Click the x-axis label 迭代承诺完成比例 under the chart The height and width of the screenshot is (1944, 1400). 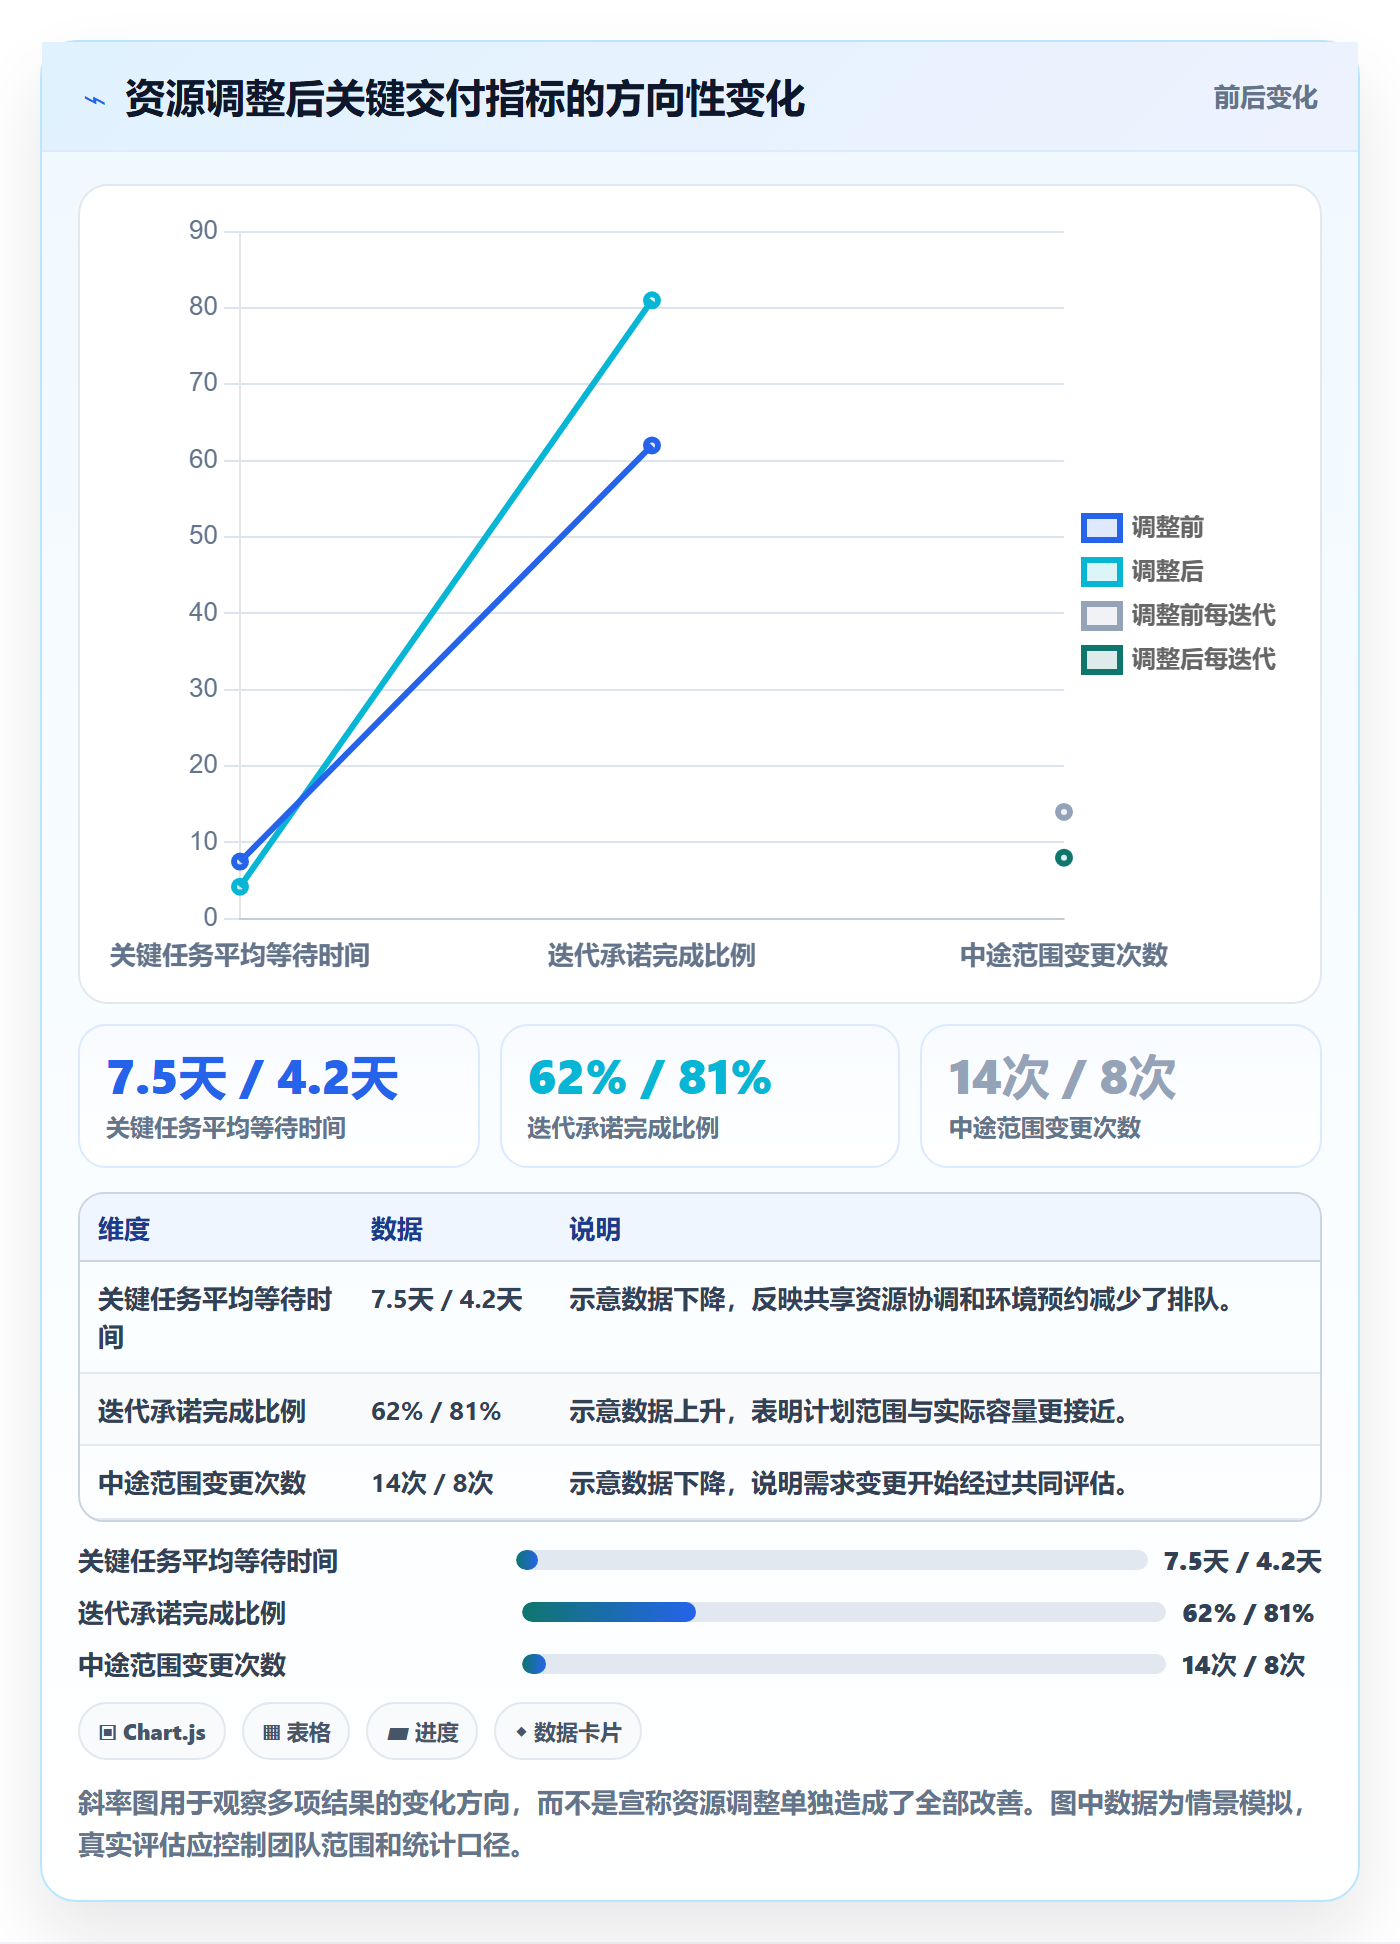pos(652,955)
